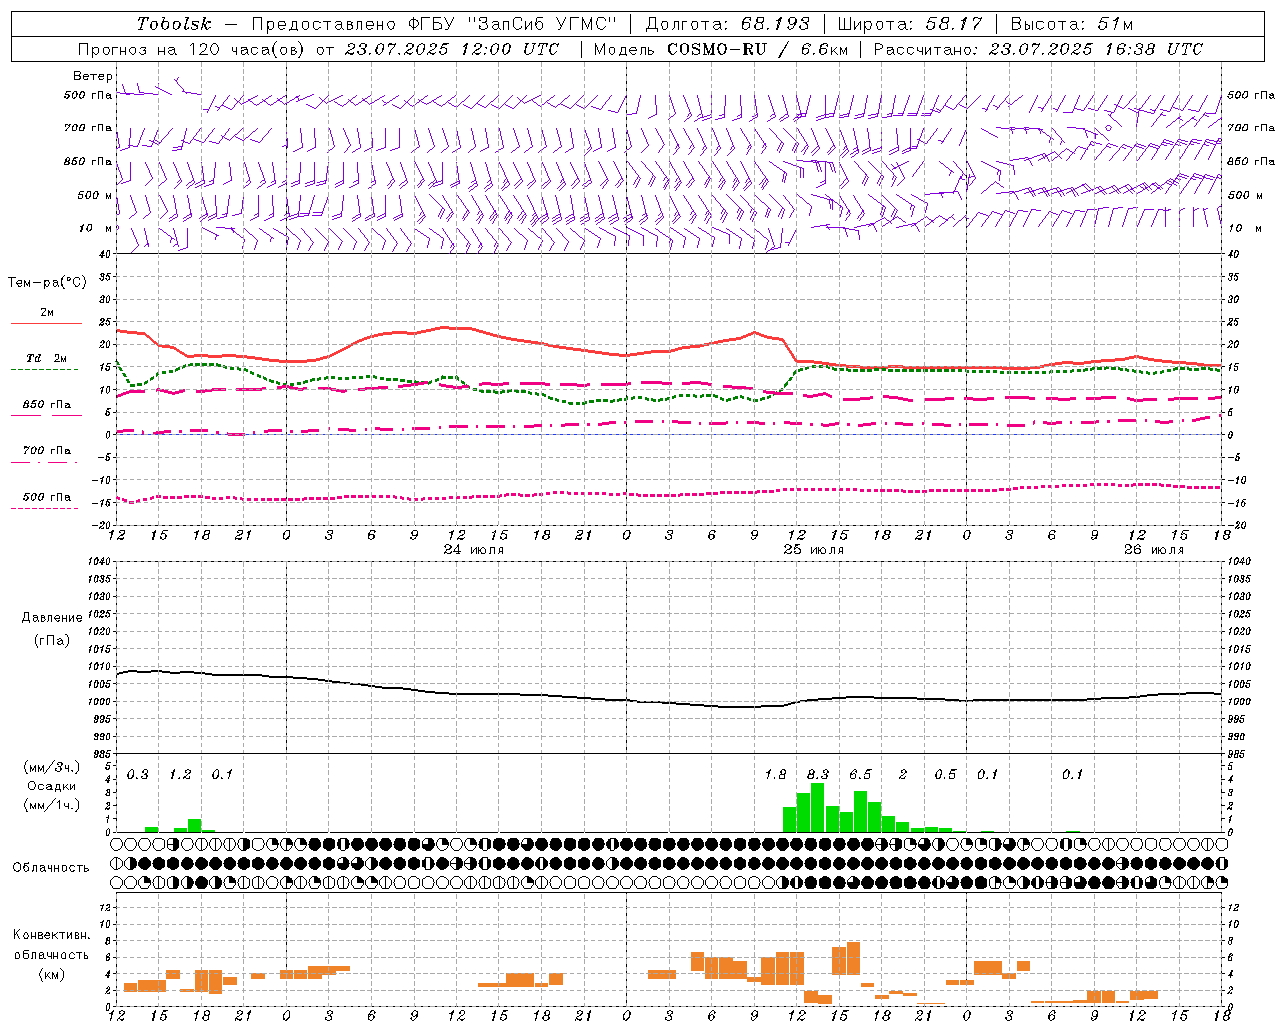
Task: Click the "0.3" three-hour precipitation total
Action: 138,774
